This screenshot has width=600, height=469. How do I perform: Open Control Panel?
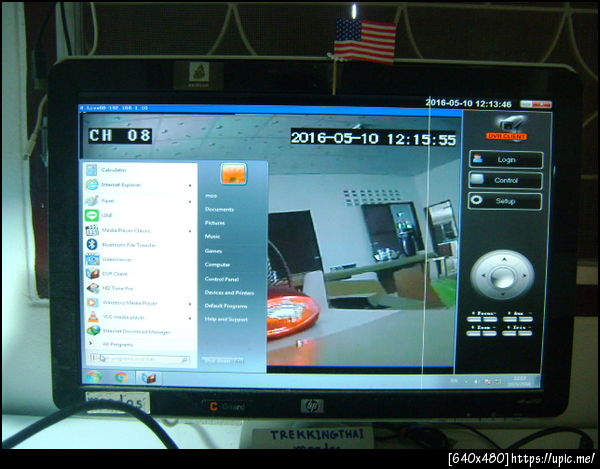[222, 279]
